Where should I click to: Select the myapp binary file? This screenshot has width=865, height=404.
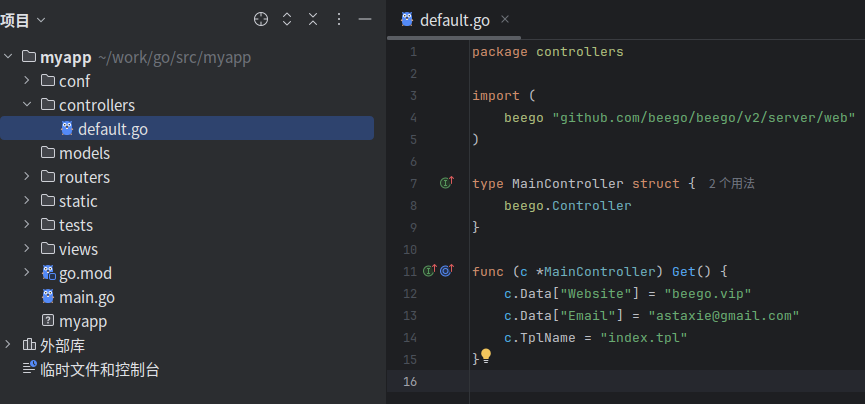(x=83, y=322)
